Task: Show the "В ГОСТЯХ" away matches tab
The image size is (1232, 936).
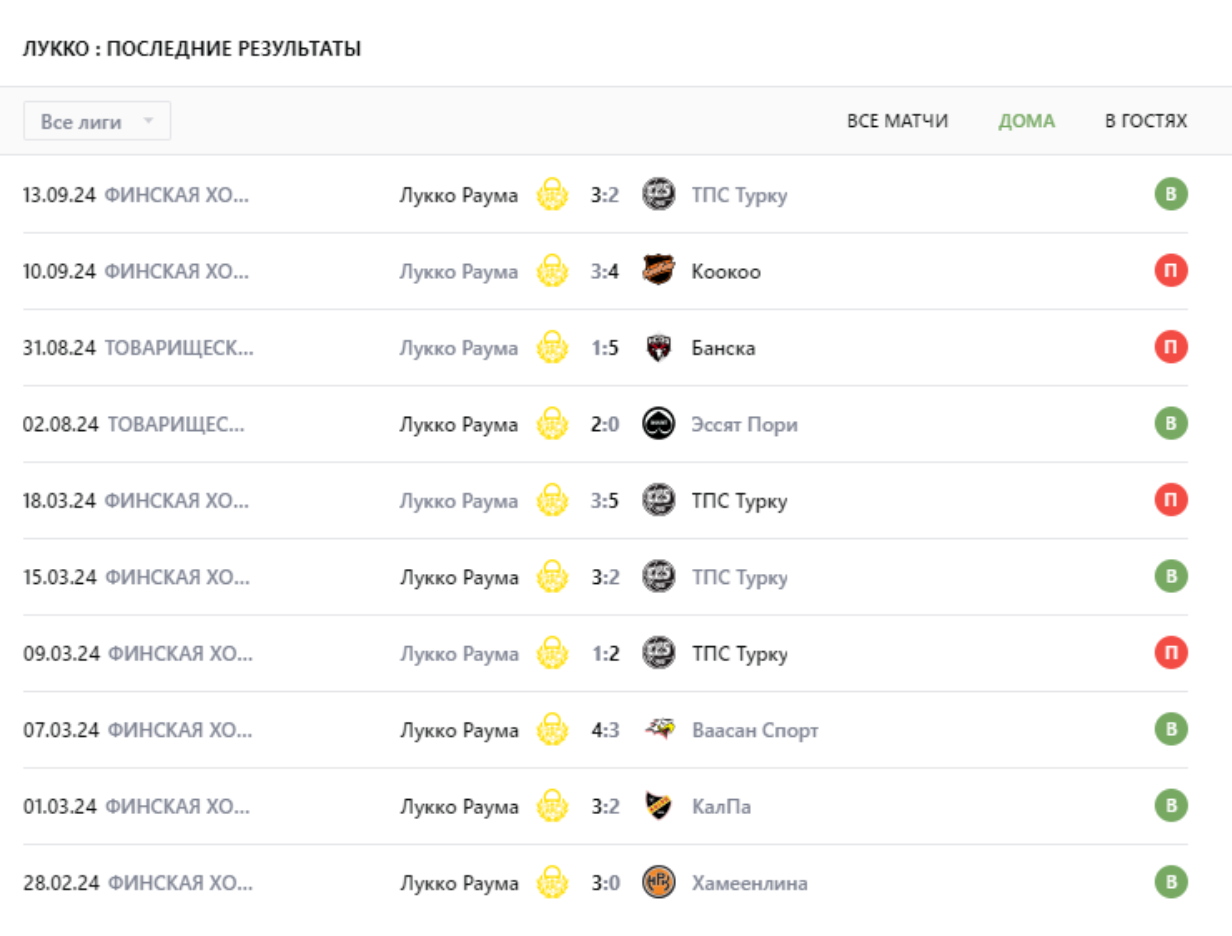Action: coord(1145,121)
